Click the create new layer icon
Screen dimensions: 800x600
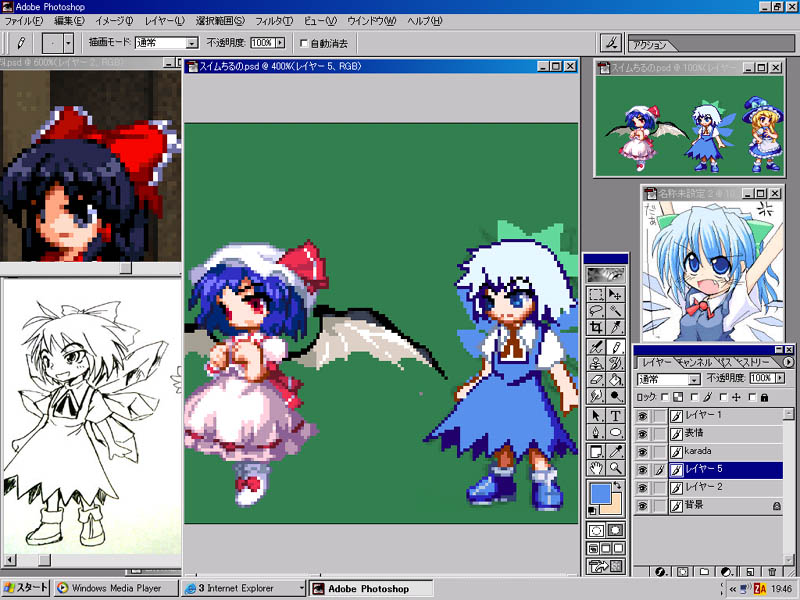point(749,571)
